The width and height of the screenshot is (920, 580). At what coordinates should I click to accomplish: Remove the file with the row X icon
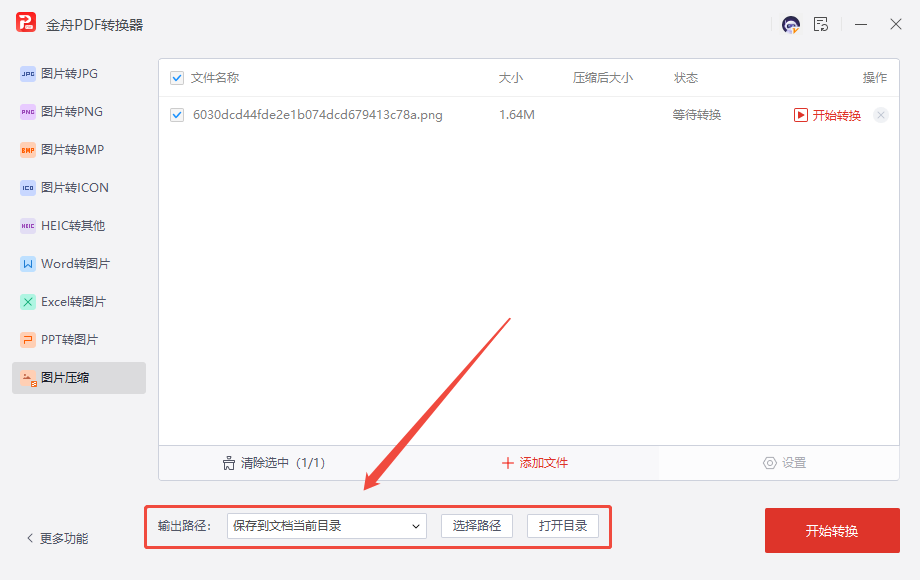click(x=881, y=115)
